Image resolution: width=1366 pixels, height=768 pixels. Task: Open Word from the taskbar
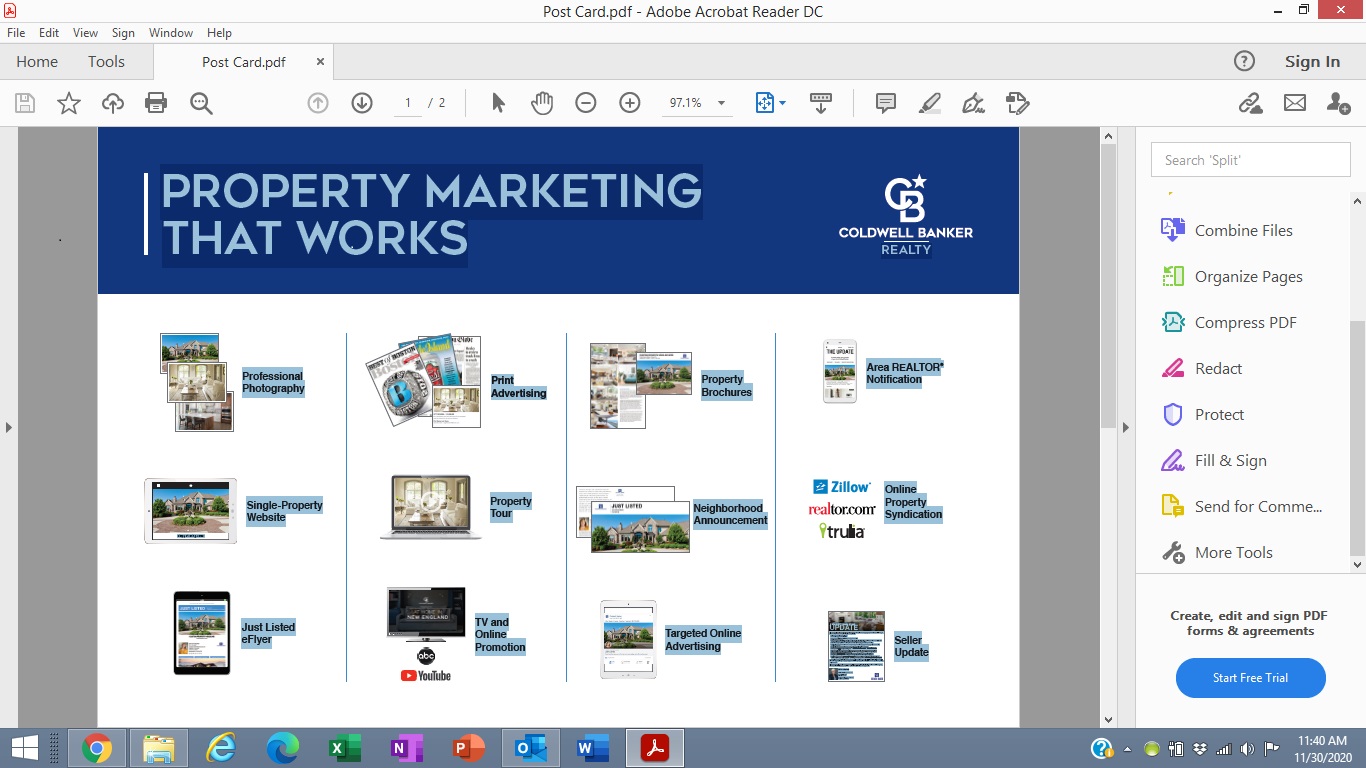click(x=593, y=748)
